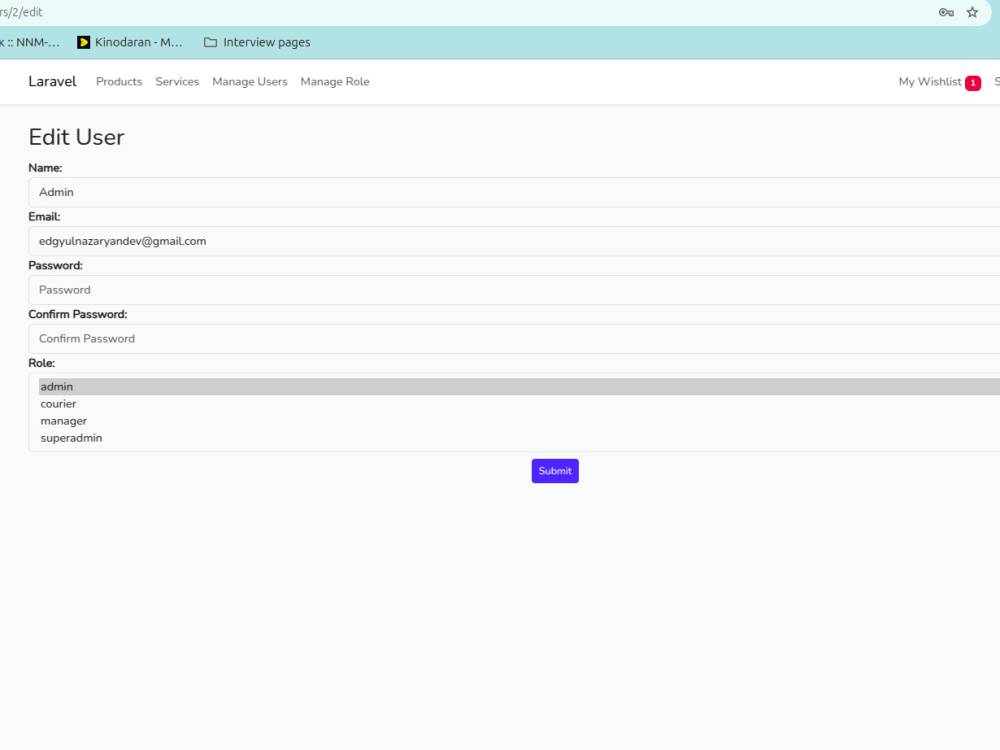
Task: Click the Confirm Password: label
Action: (x=78, y=314)
